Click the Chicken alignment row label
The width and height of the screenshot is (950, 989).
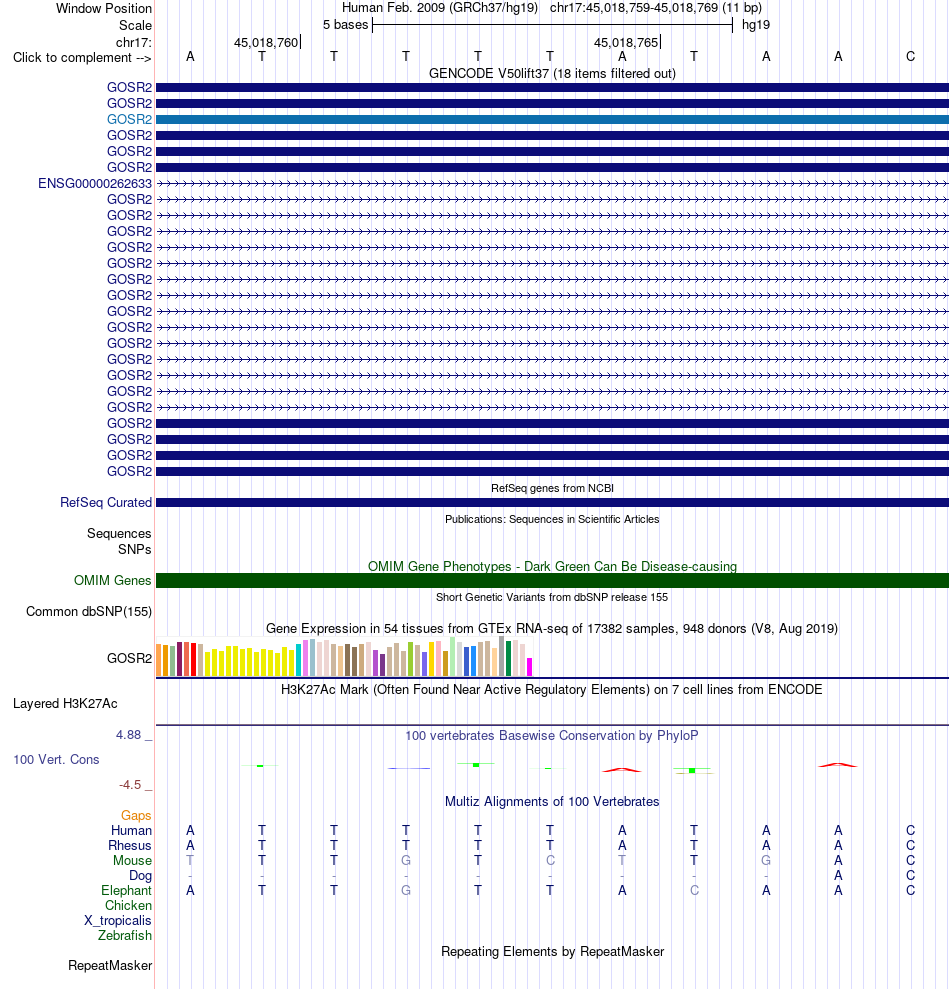tap(128, 906)
